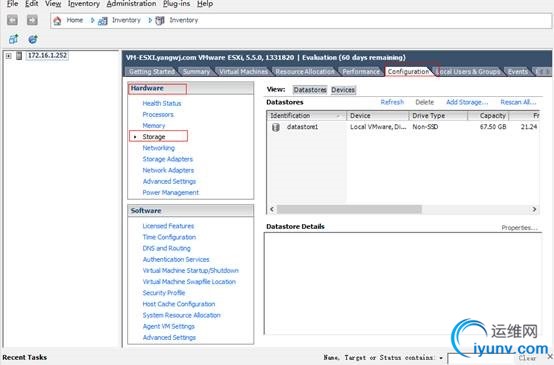Click the new virtual machine toolbar icon
Image resolution: width=554 pixels, height=365 pixels.
pos(13,39)
